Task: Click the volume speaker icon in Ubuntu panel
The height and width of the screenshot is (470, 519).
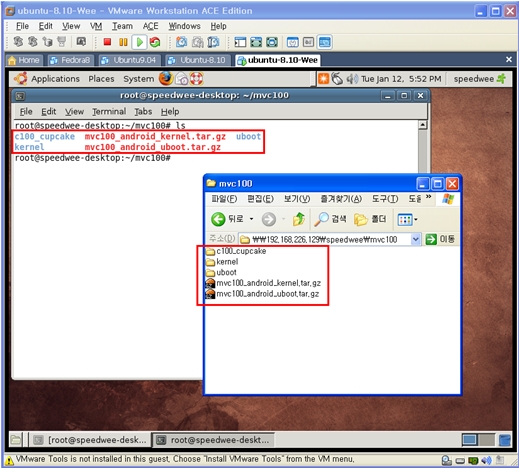Action: [x=351, y=79]
